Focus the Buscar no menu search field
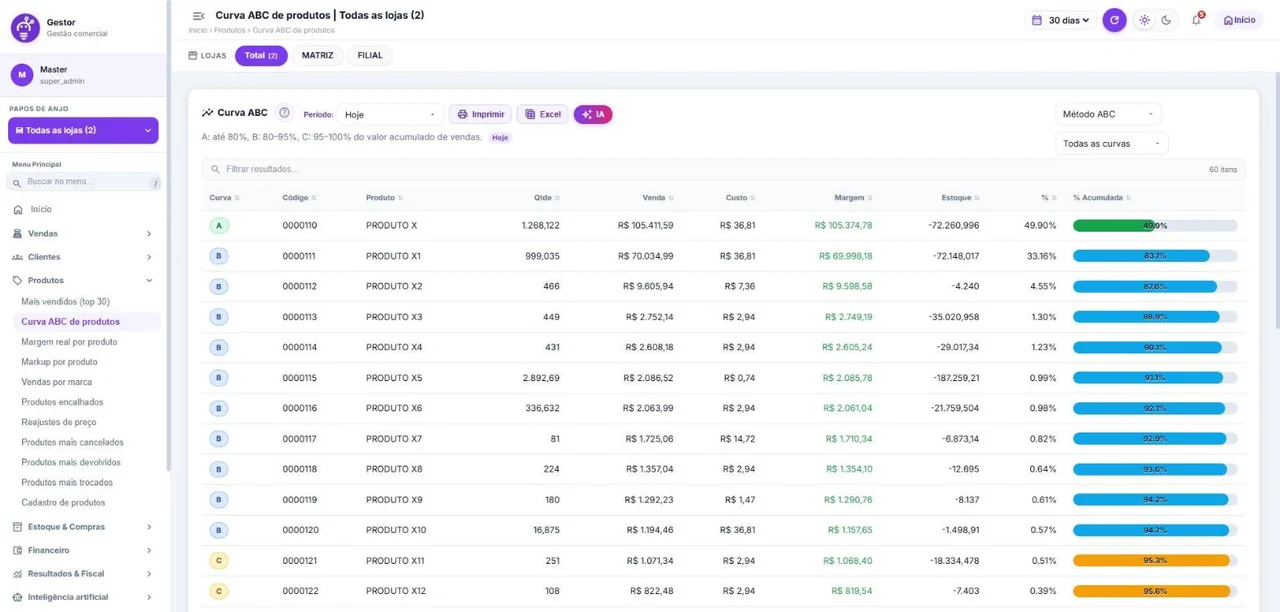 (85, 182)
